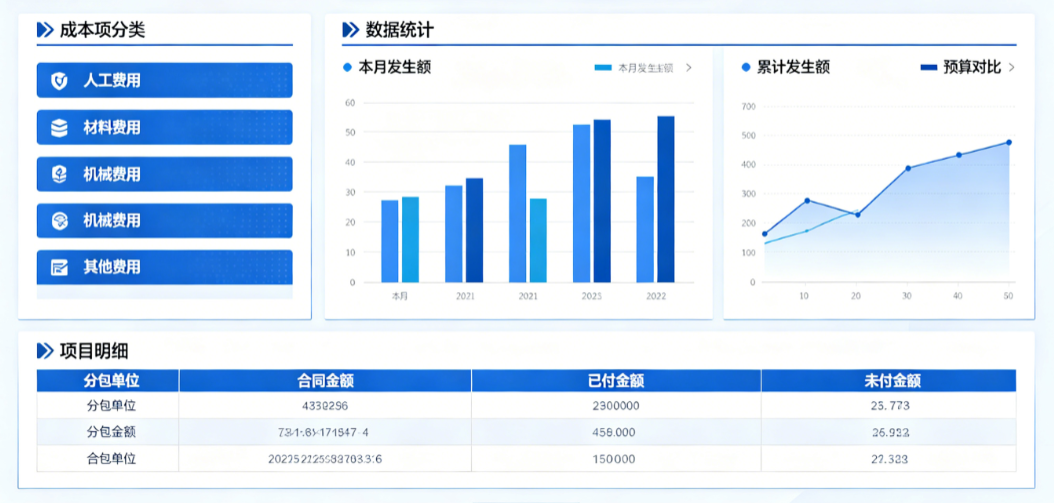Click the 成本项分类 panel title

(102, 30)
